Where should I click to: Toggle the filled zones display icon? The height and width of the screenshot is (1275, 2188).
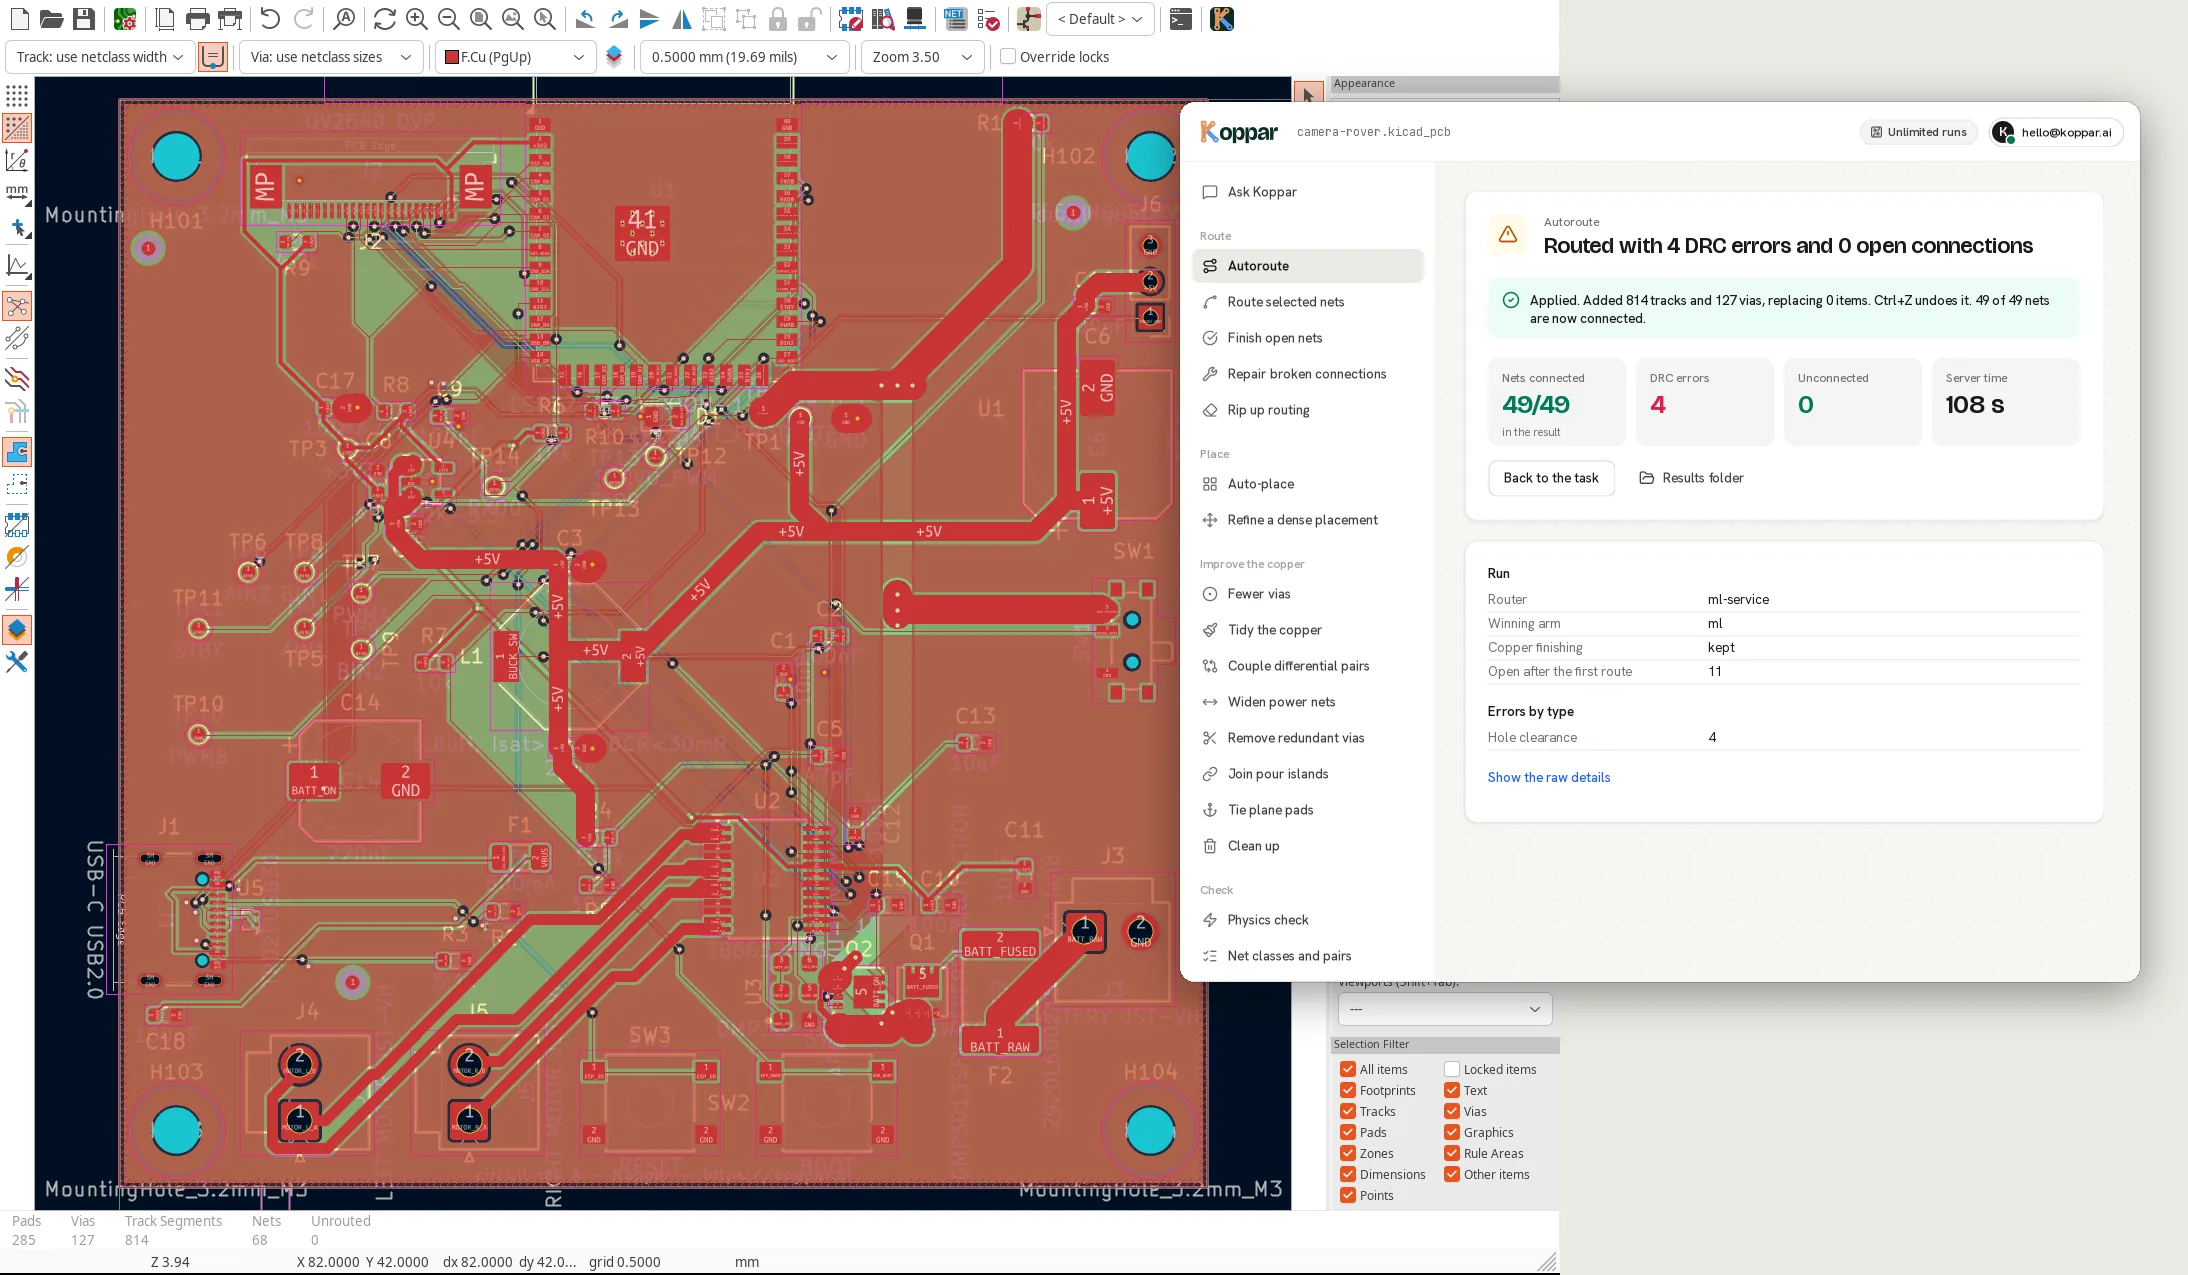[17, 452]
